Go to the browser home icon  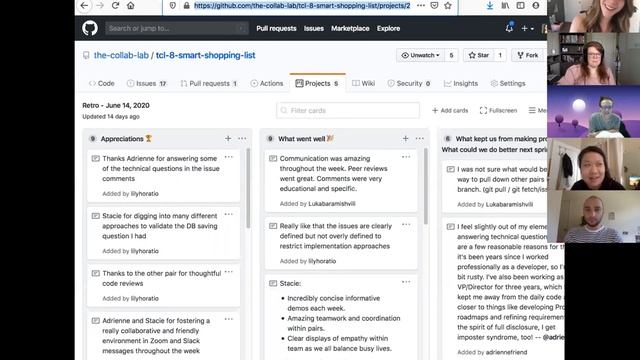[x=131, y=5]
